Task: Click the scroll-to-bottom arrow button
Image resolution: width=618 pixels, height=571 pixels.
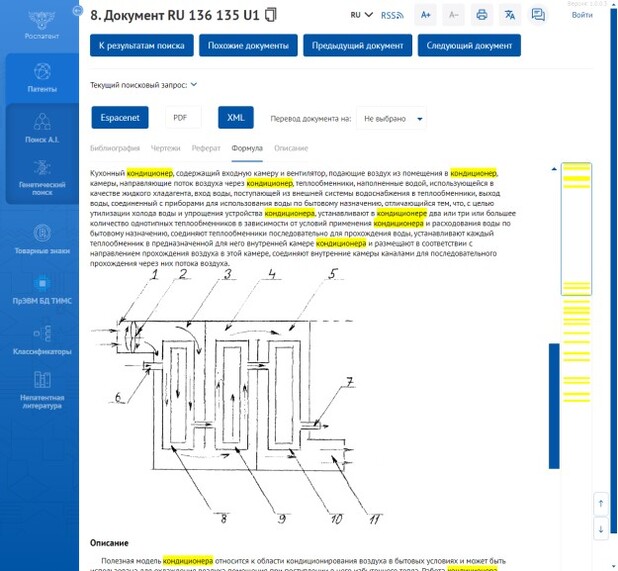Action: pyautogui.click(x=601, y=529)
